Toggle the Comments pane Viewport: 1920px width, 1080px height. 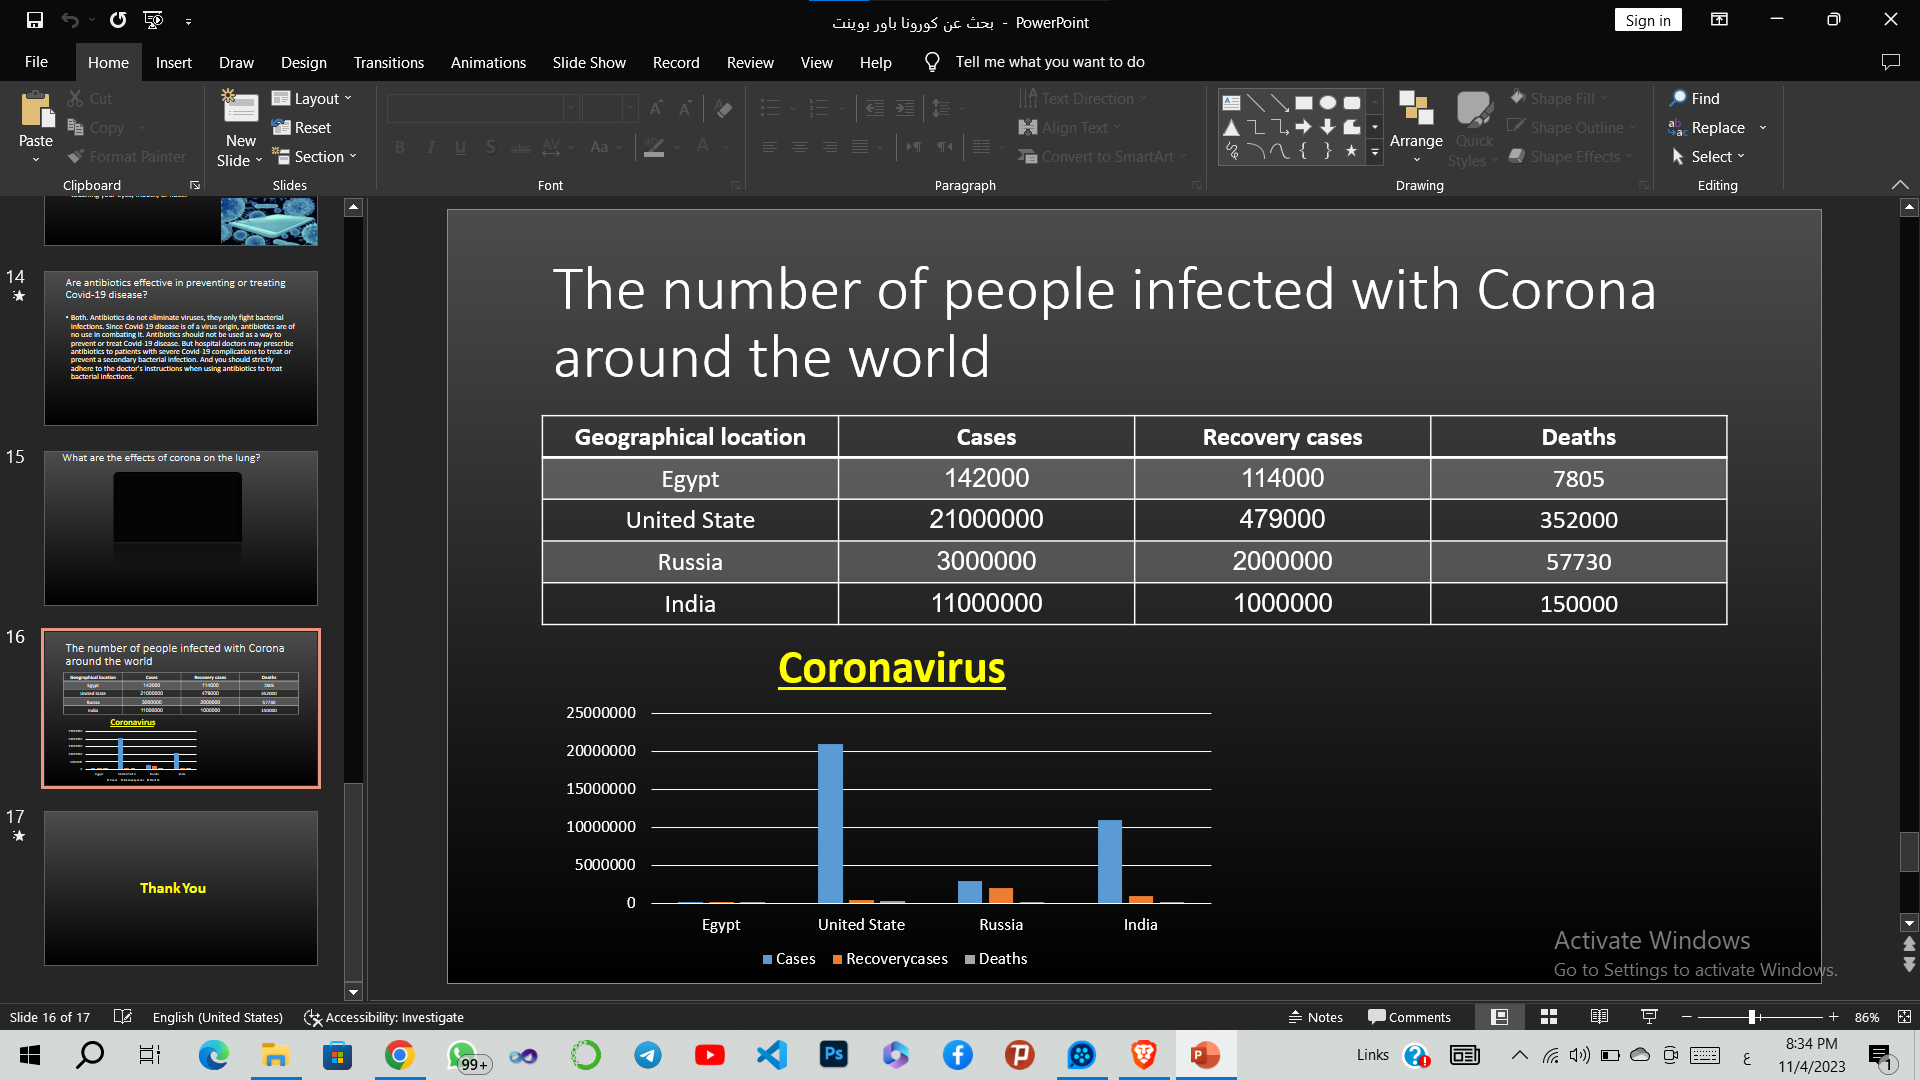1409,1017
